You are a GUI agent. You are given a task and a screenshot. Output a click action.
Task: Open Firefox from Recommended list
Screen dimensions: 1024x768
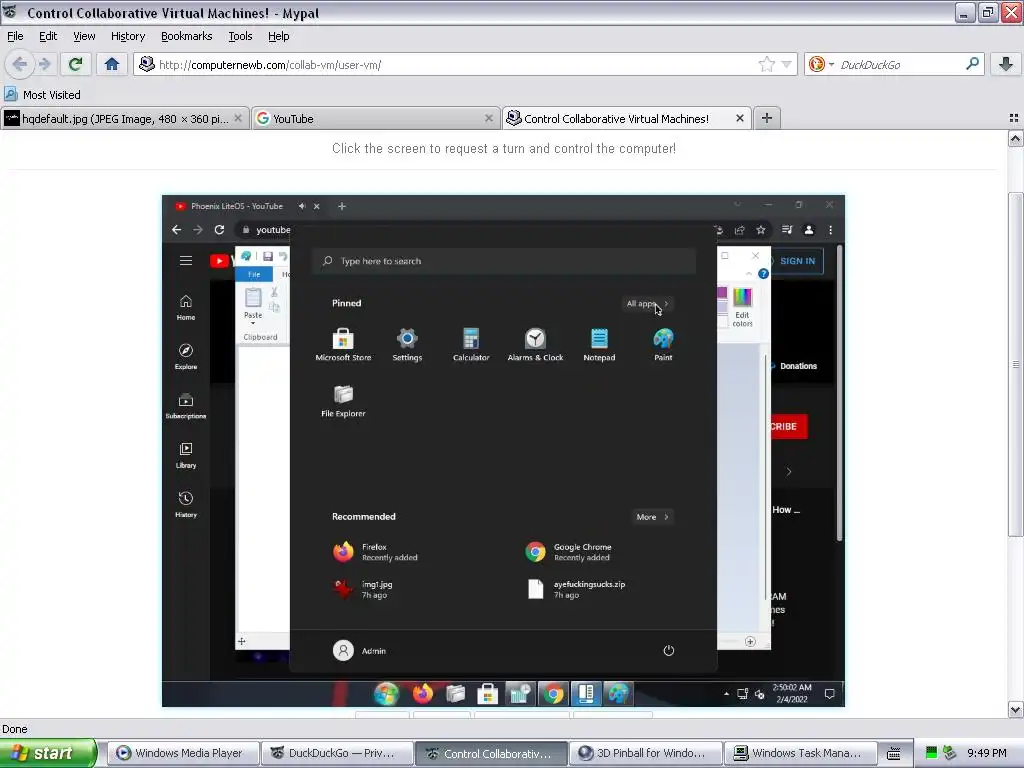[x=376, y=552]
